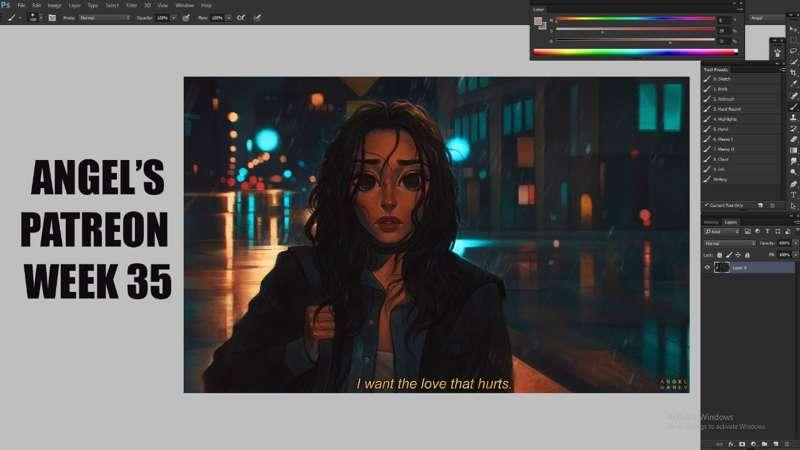
Task: Select the Gradient tool
Action: (x=793, y=151)
